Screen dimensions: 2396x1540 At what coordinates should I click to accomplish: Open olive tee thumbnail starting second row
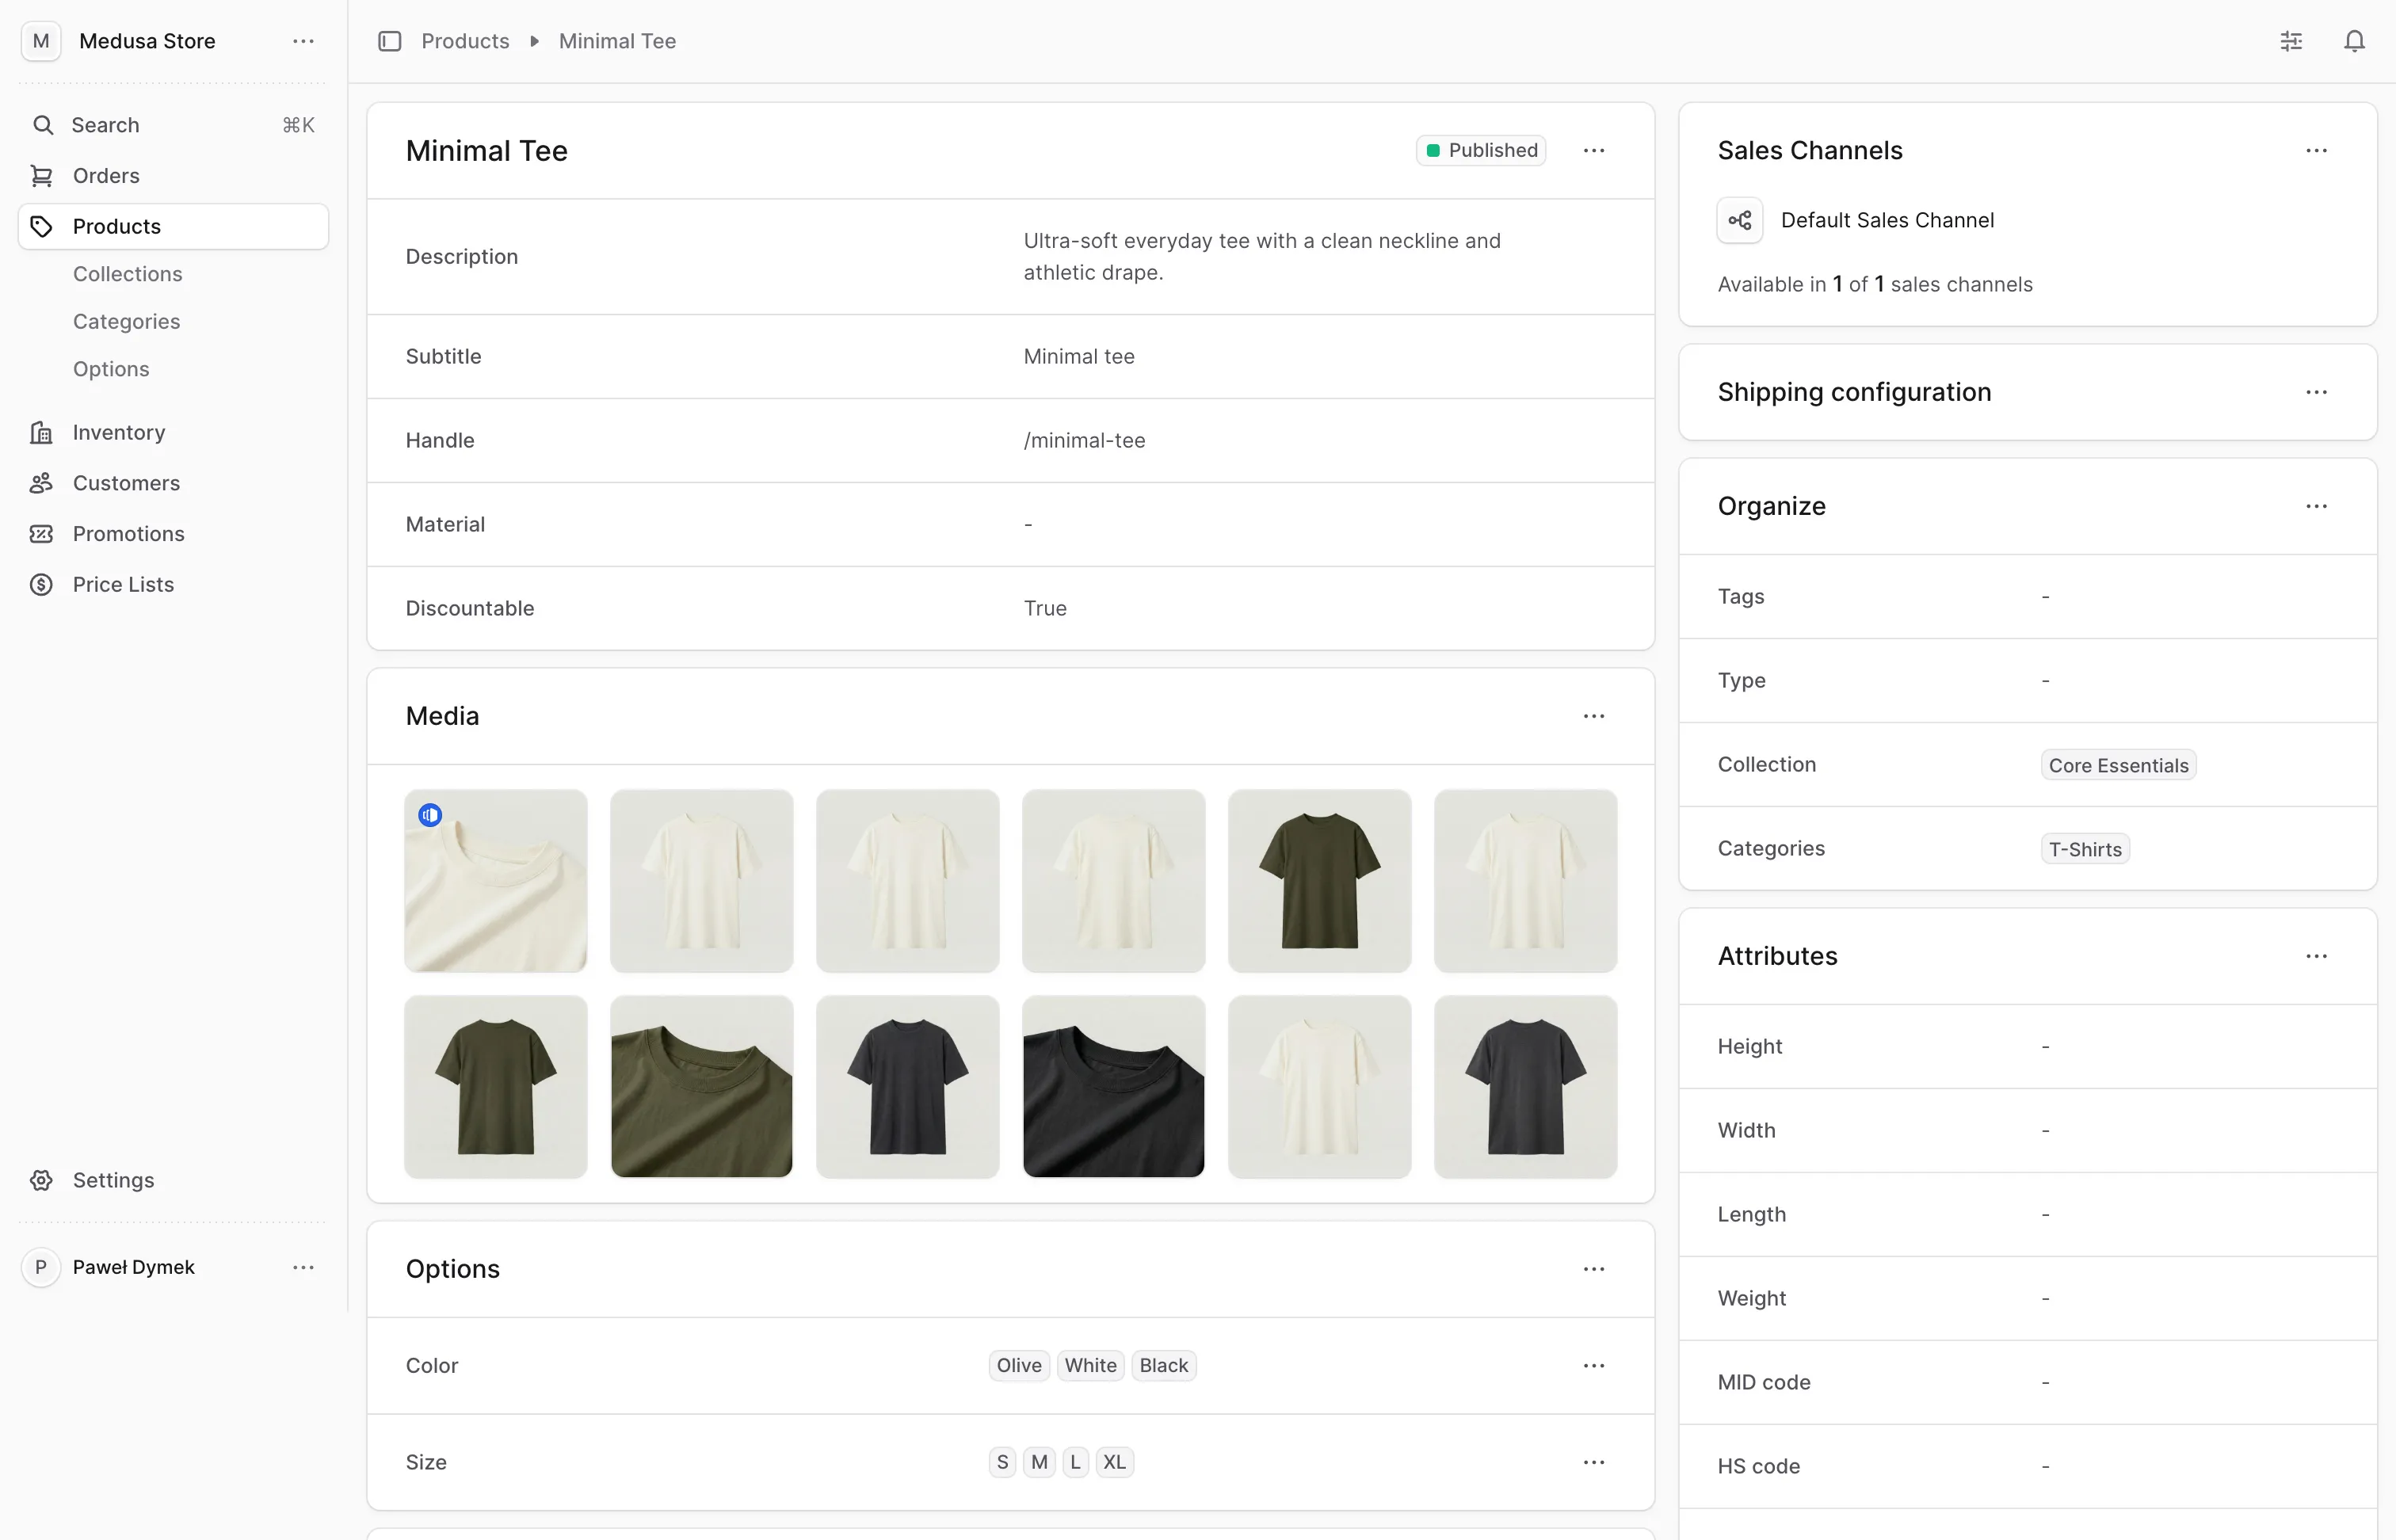[x=496, y=1087]
